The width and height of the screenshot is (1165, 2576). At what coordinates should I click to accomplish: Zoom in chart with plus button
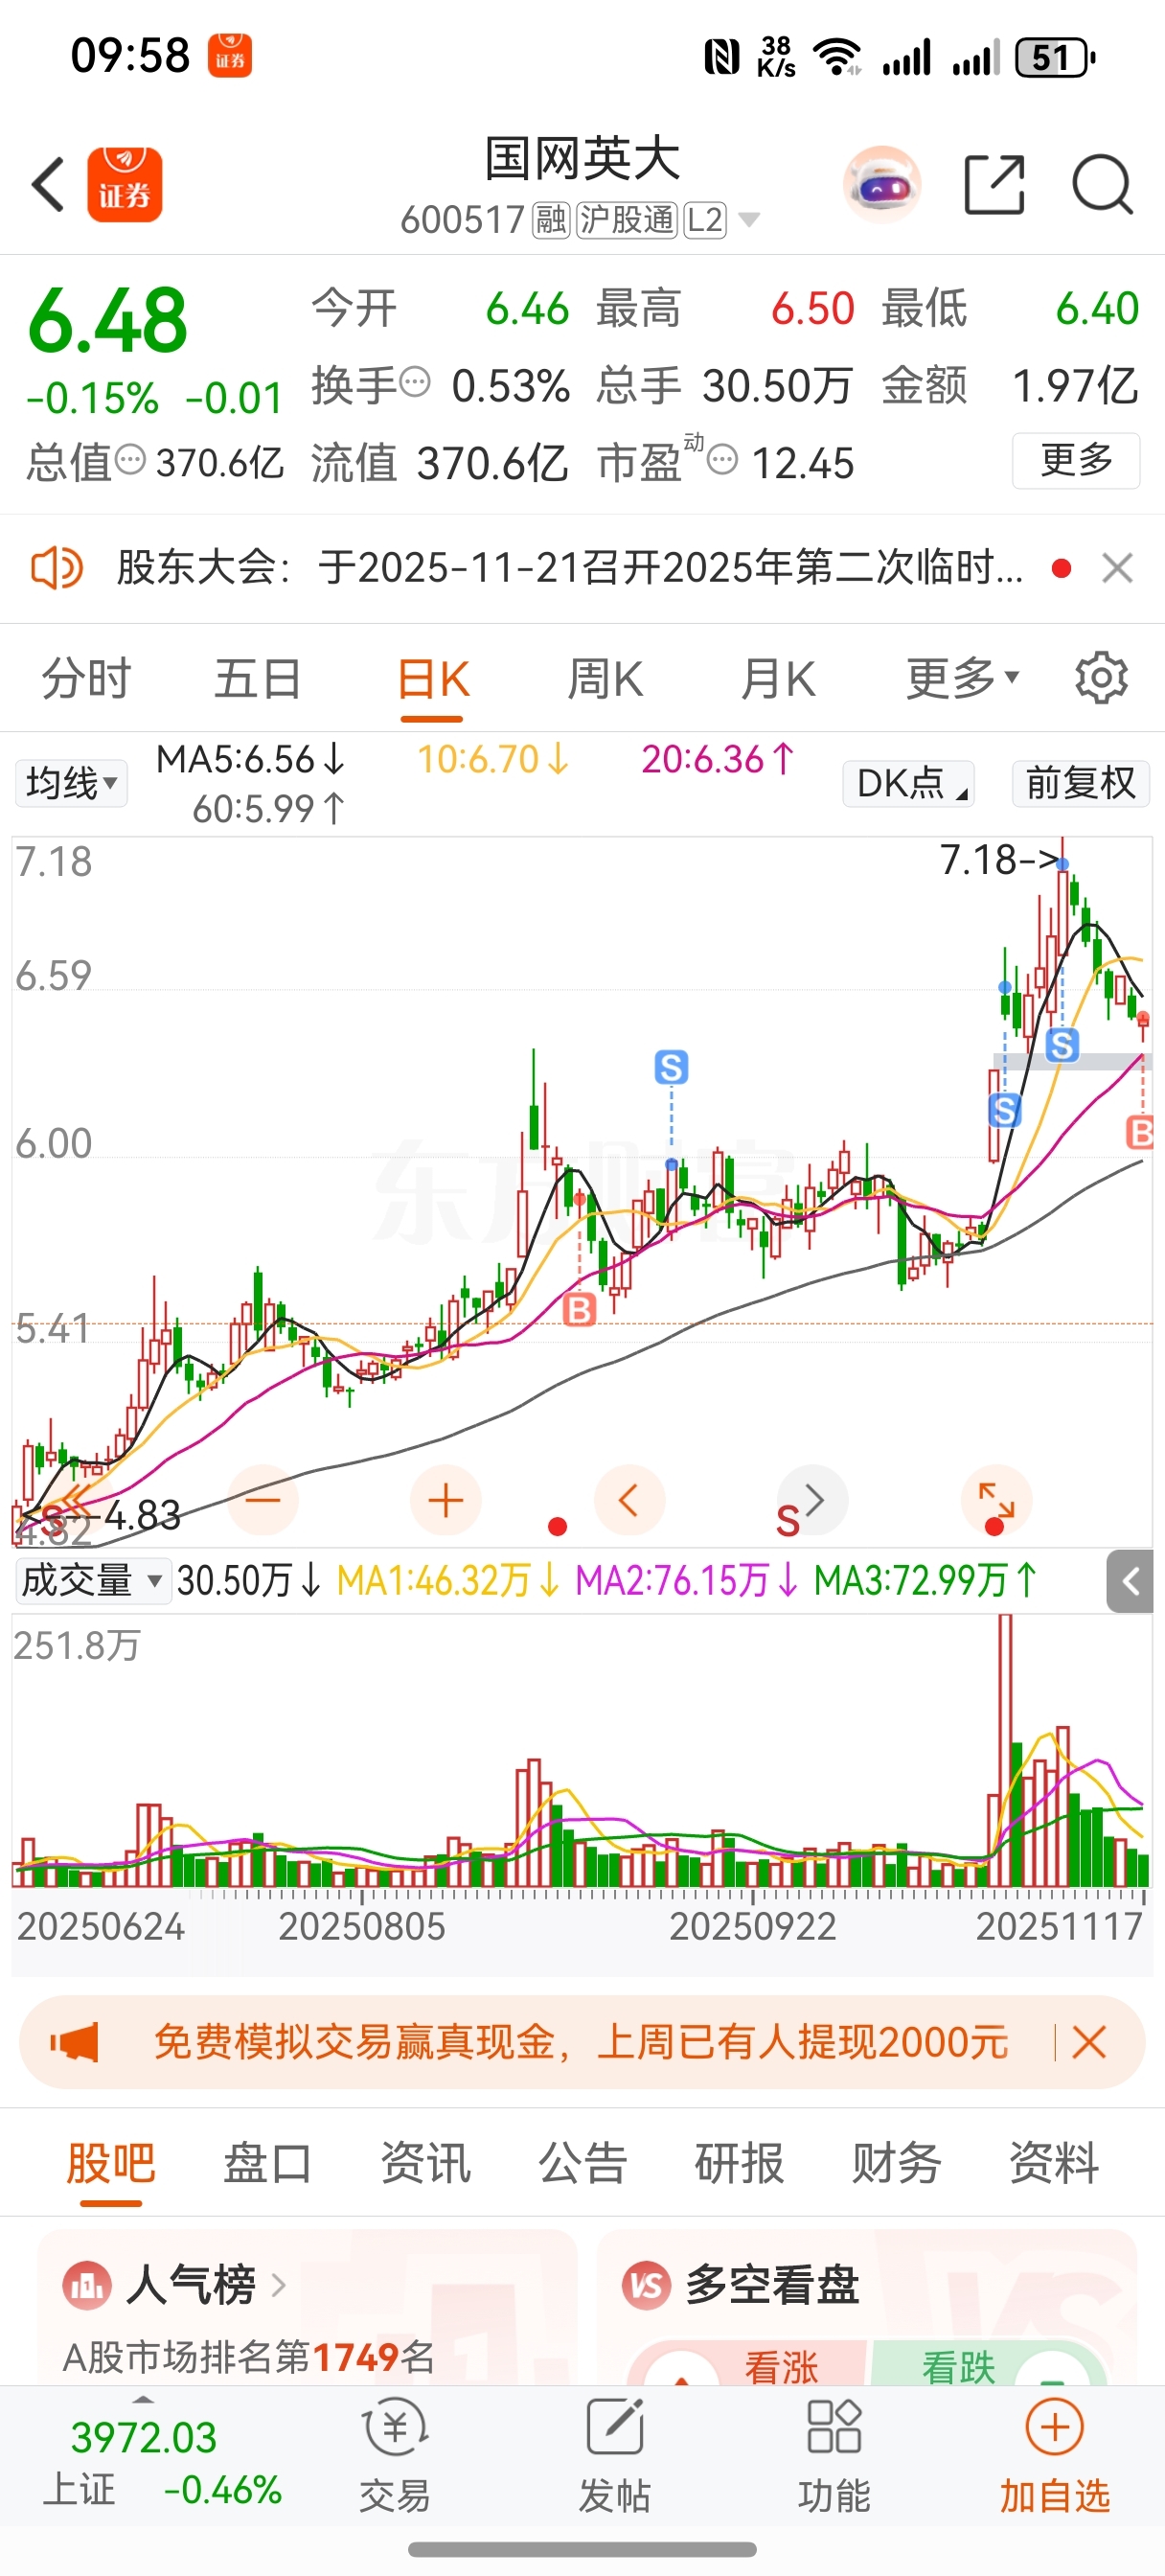[x=446, y=1500]
